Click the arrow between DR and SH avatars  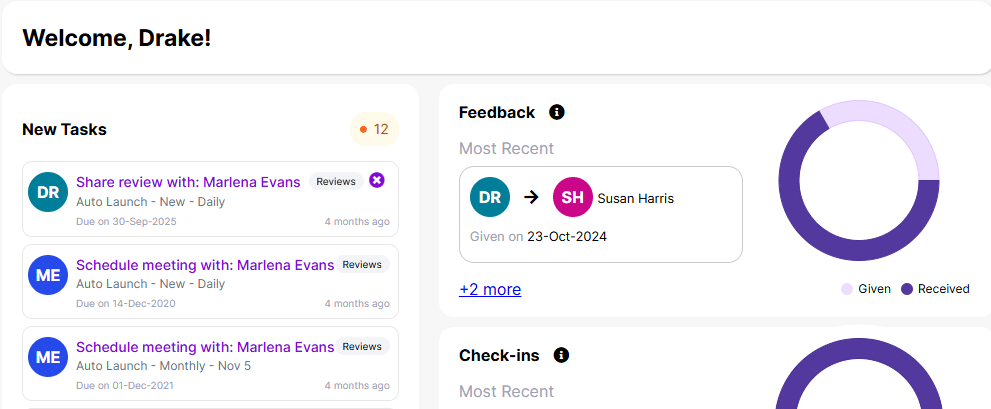point(531,198)
